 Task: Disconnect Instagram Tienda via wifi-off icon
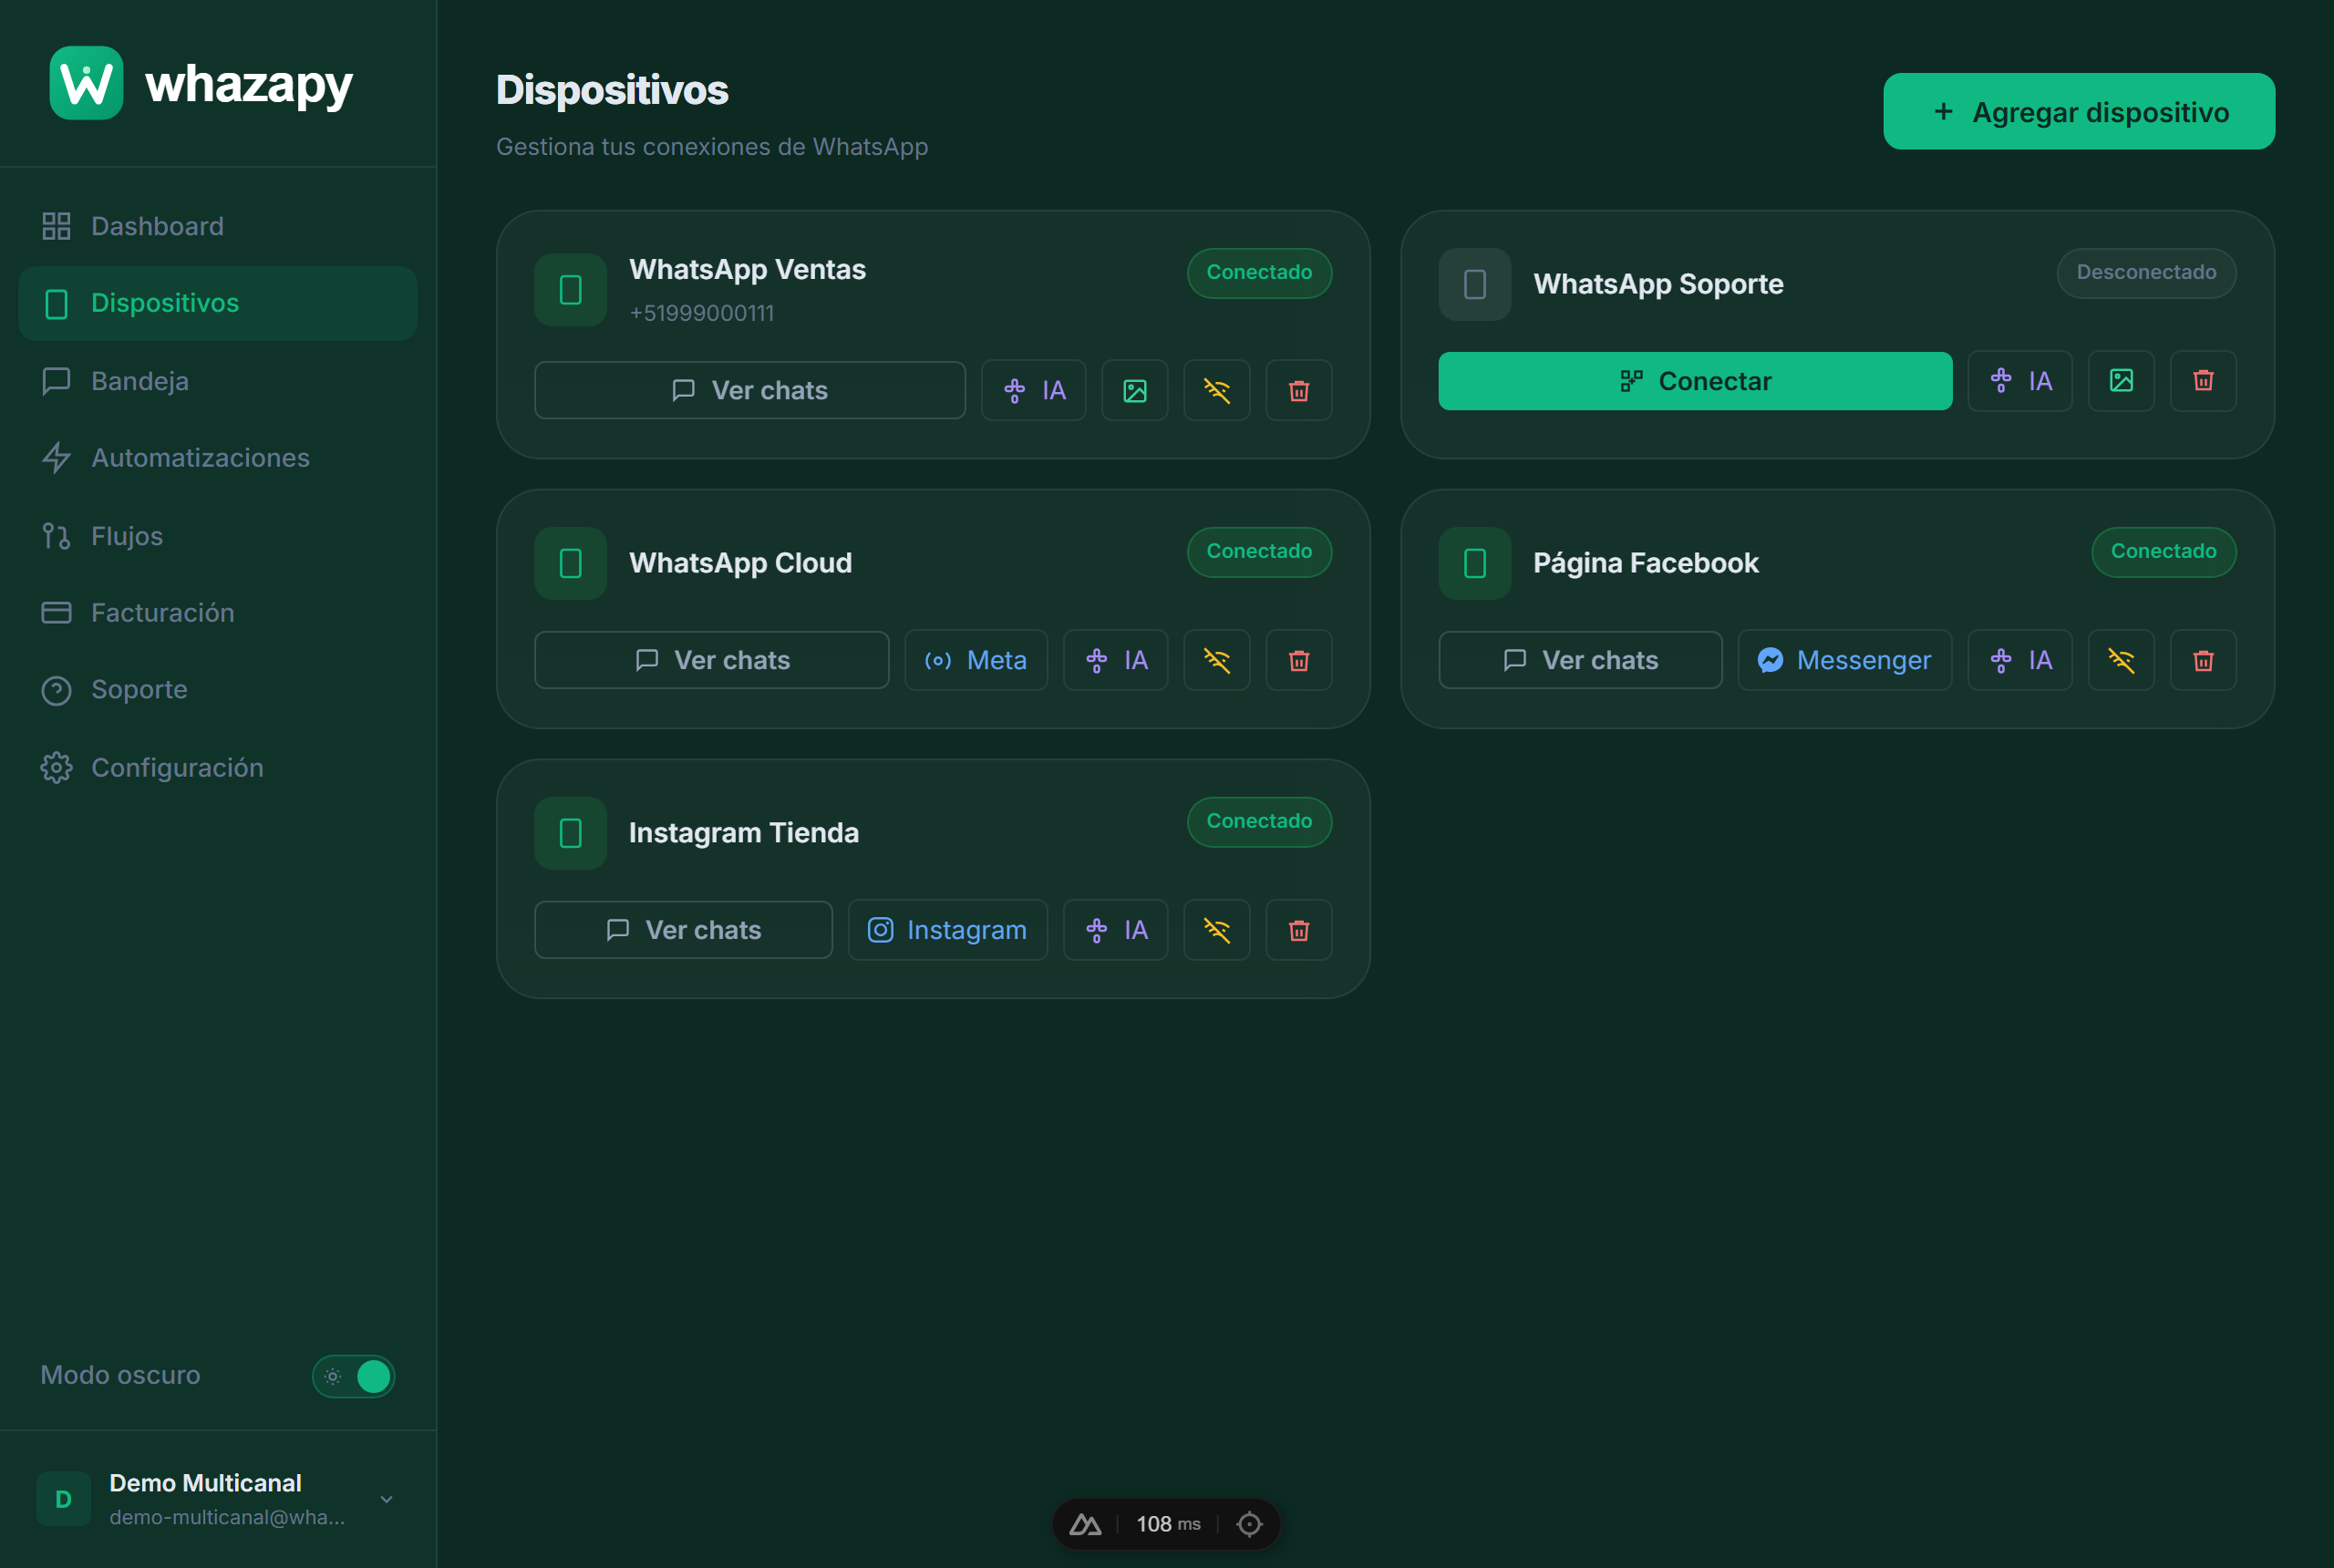(x=1216, y=930)
